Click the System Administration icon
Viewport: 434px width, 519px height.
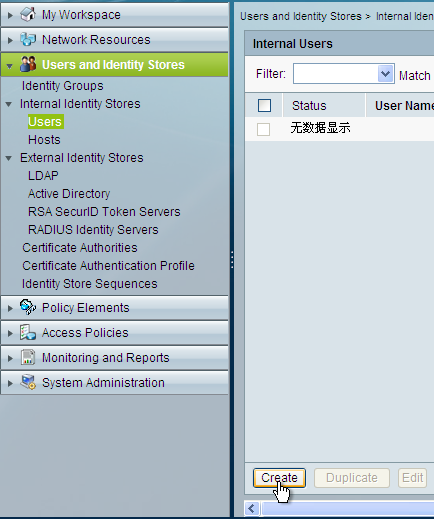coord(28,382)
